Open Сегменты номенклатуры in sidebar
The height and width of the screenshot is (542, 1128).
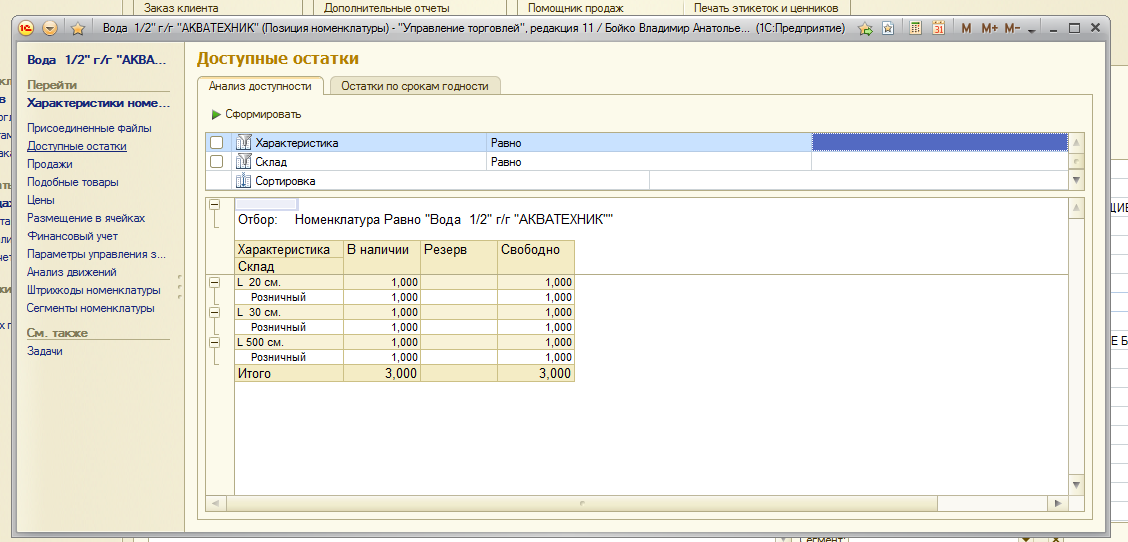click(91, 308)
